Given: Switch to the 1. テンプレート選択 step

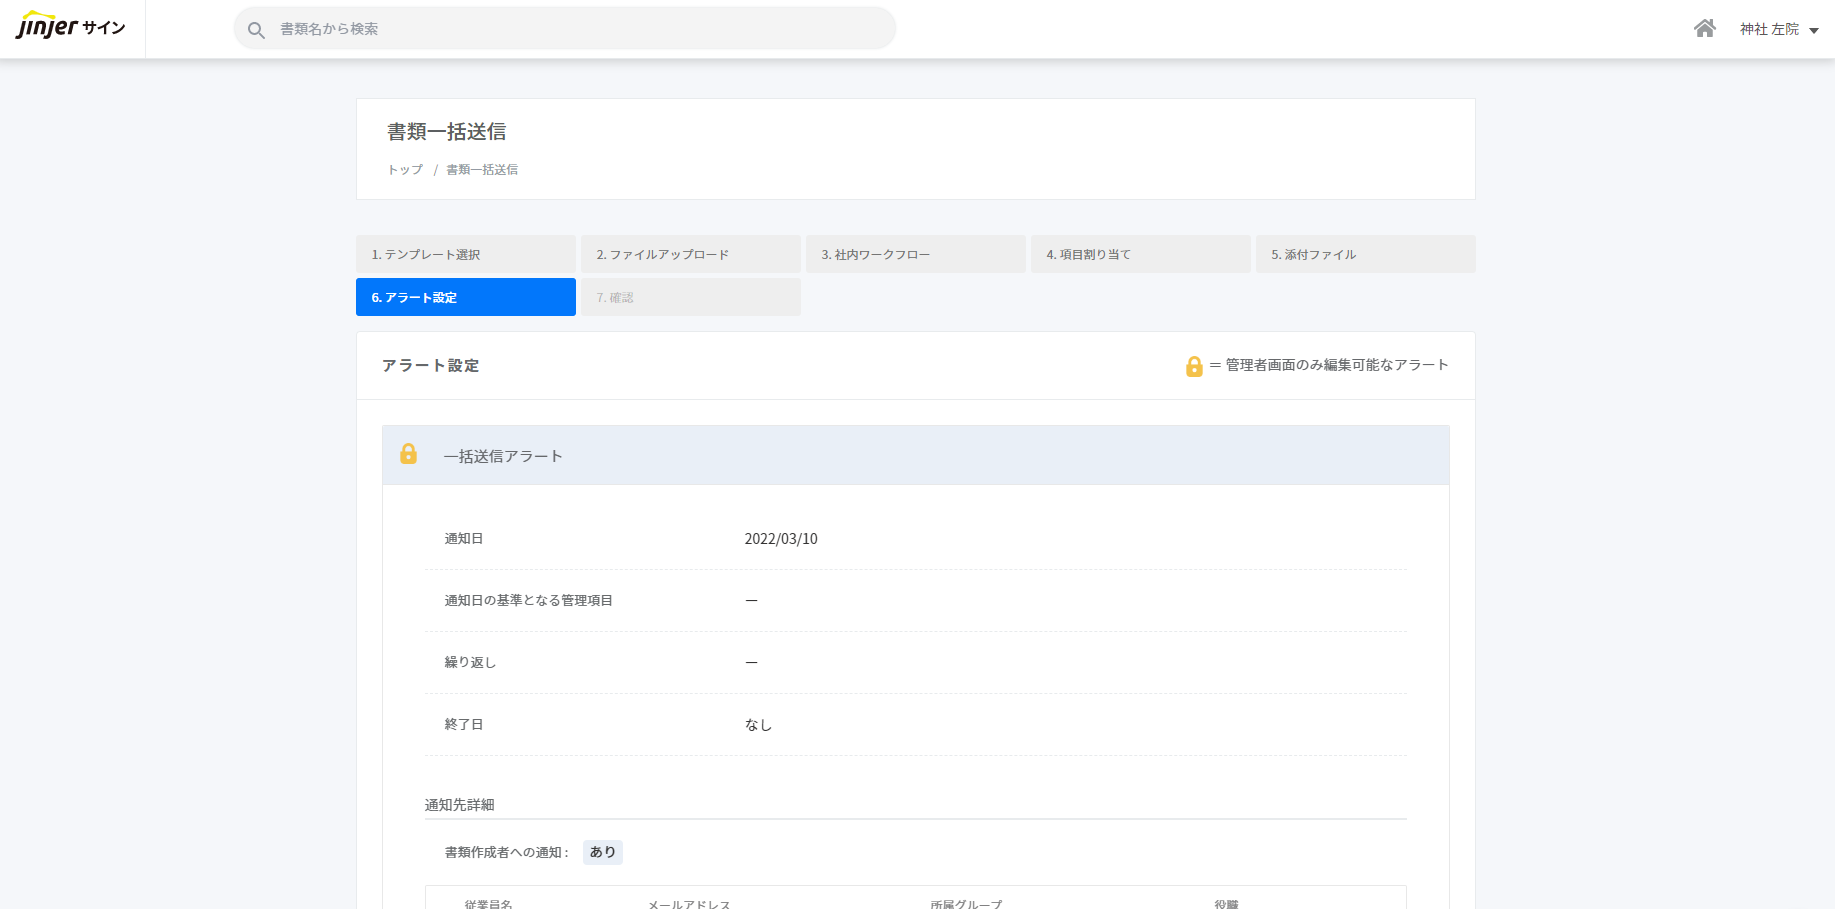Looking at the screenshot, I should [x=465, y=254].
